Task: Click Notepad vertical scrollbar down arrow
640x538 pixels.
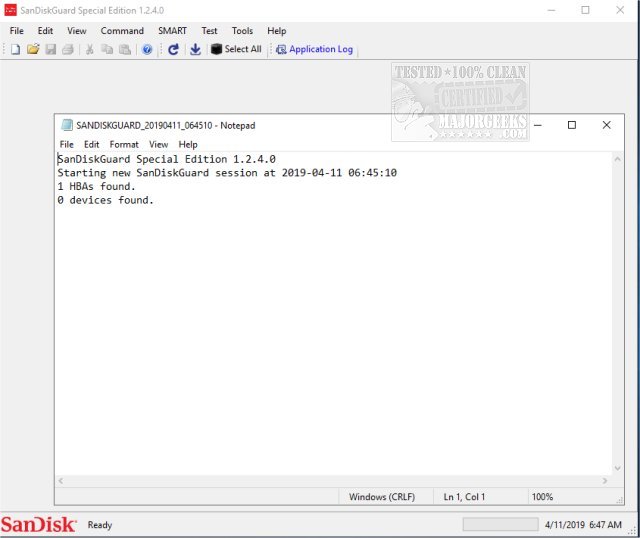Action: [x=618, y=468]
